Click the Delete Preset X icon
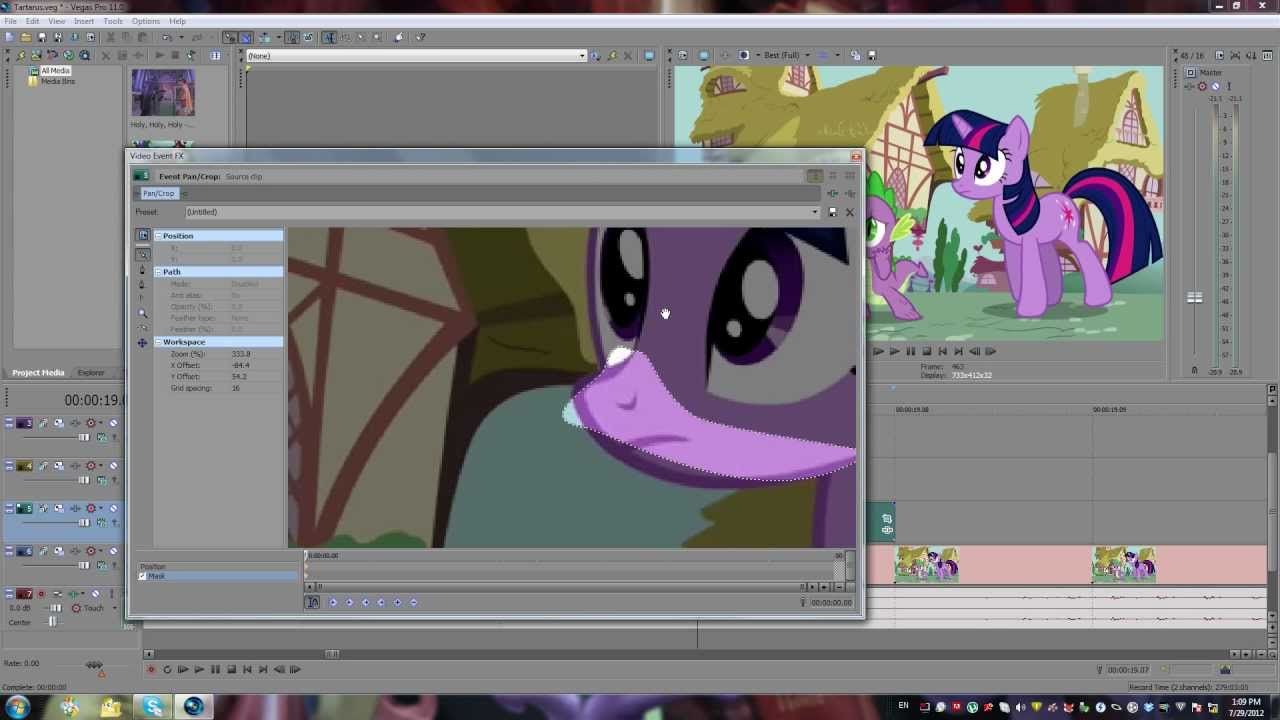1280x720 pixels. (x=850, y=212)
